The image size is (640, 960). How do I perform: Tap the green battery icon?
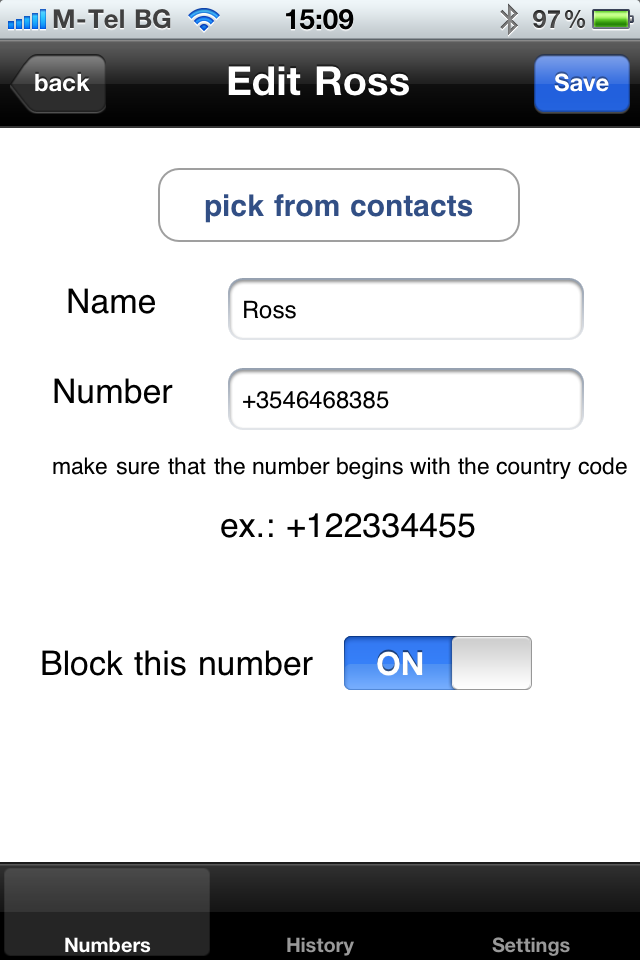coord(612,20)
